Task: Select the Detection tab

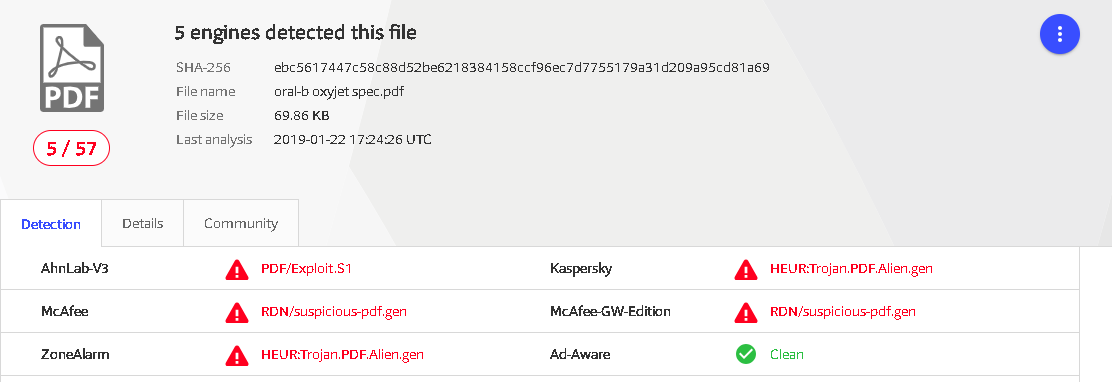Action: pyautogui.click(x=51, y=224)
